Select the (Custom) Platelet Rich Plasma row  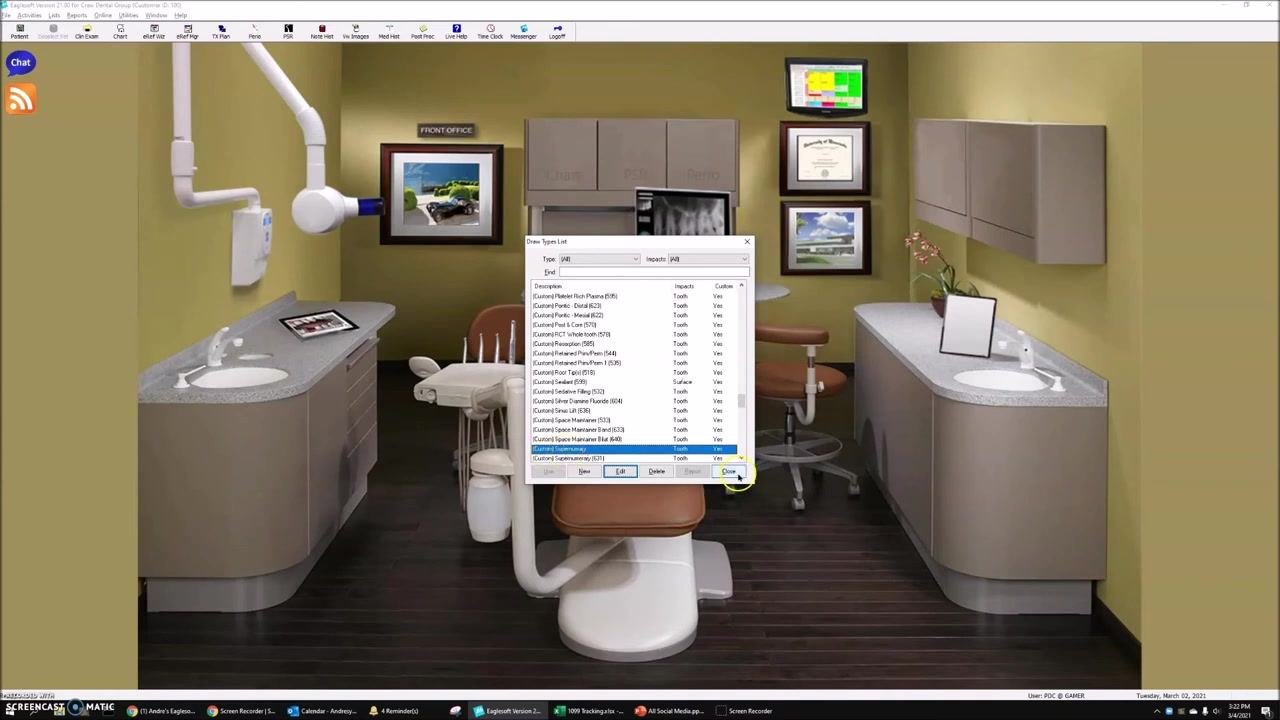(634, 296)
